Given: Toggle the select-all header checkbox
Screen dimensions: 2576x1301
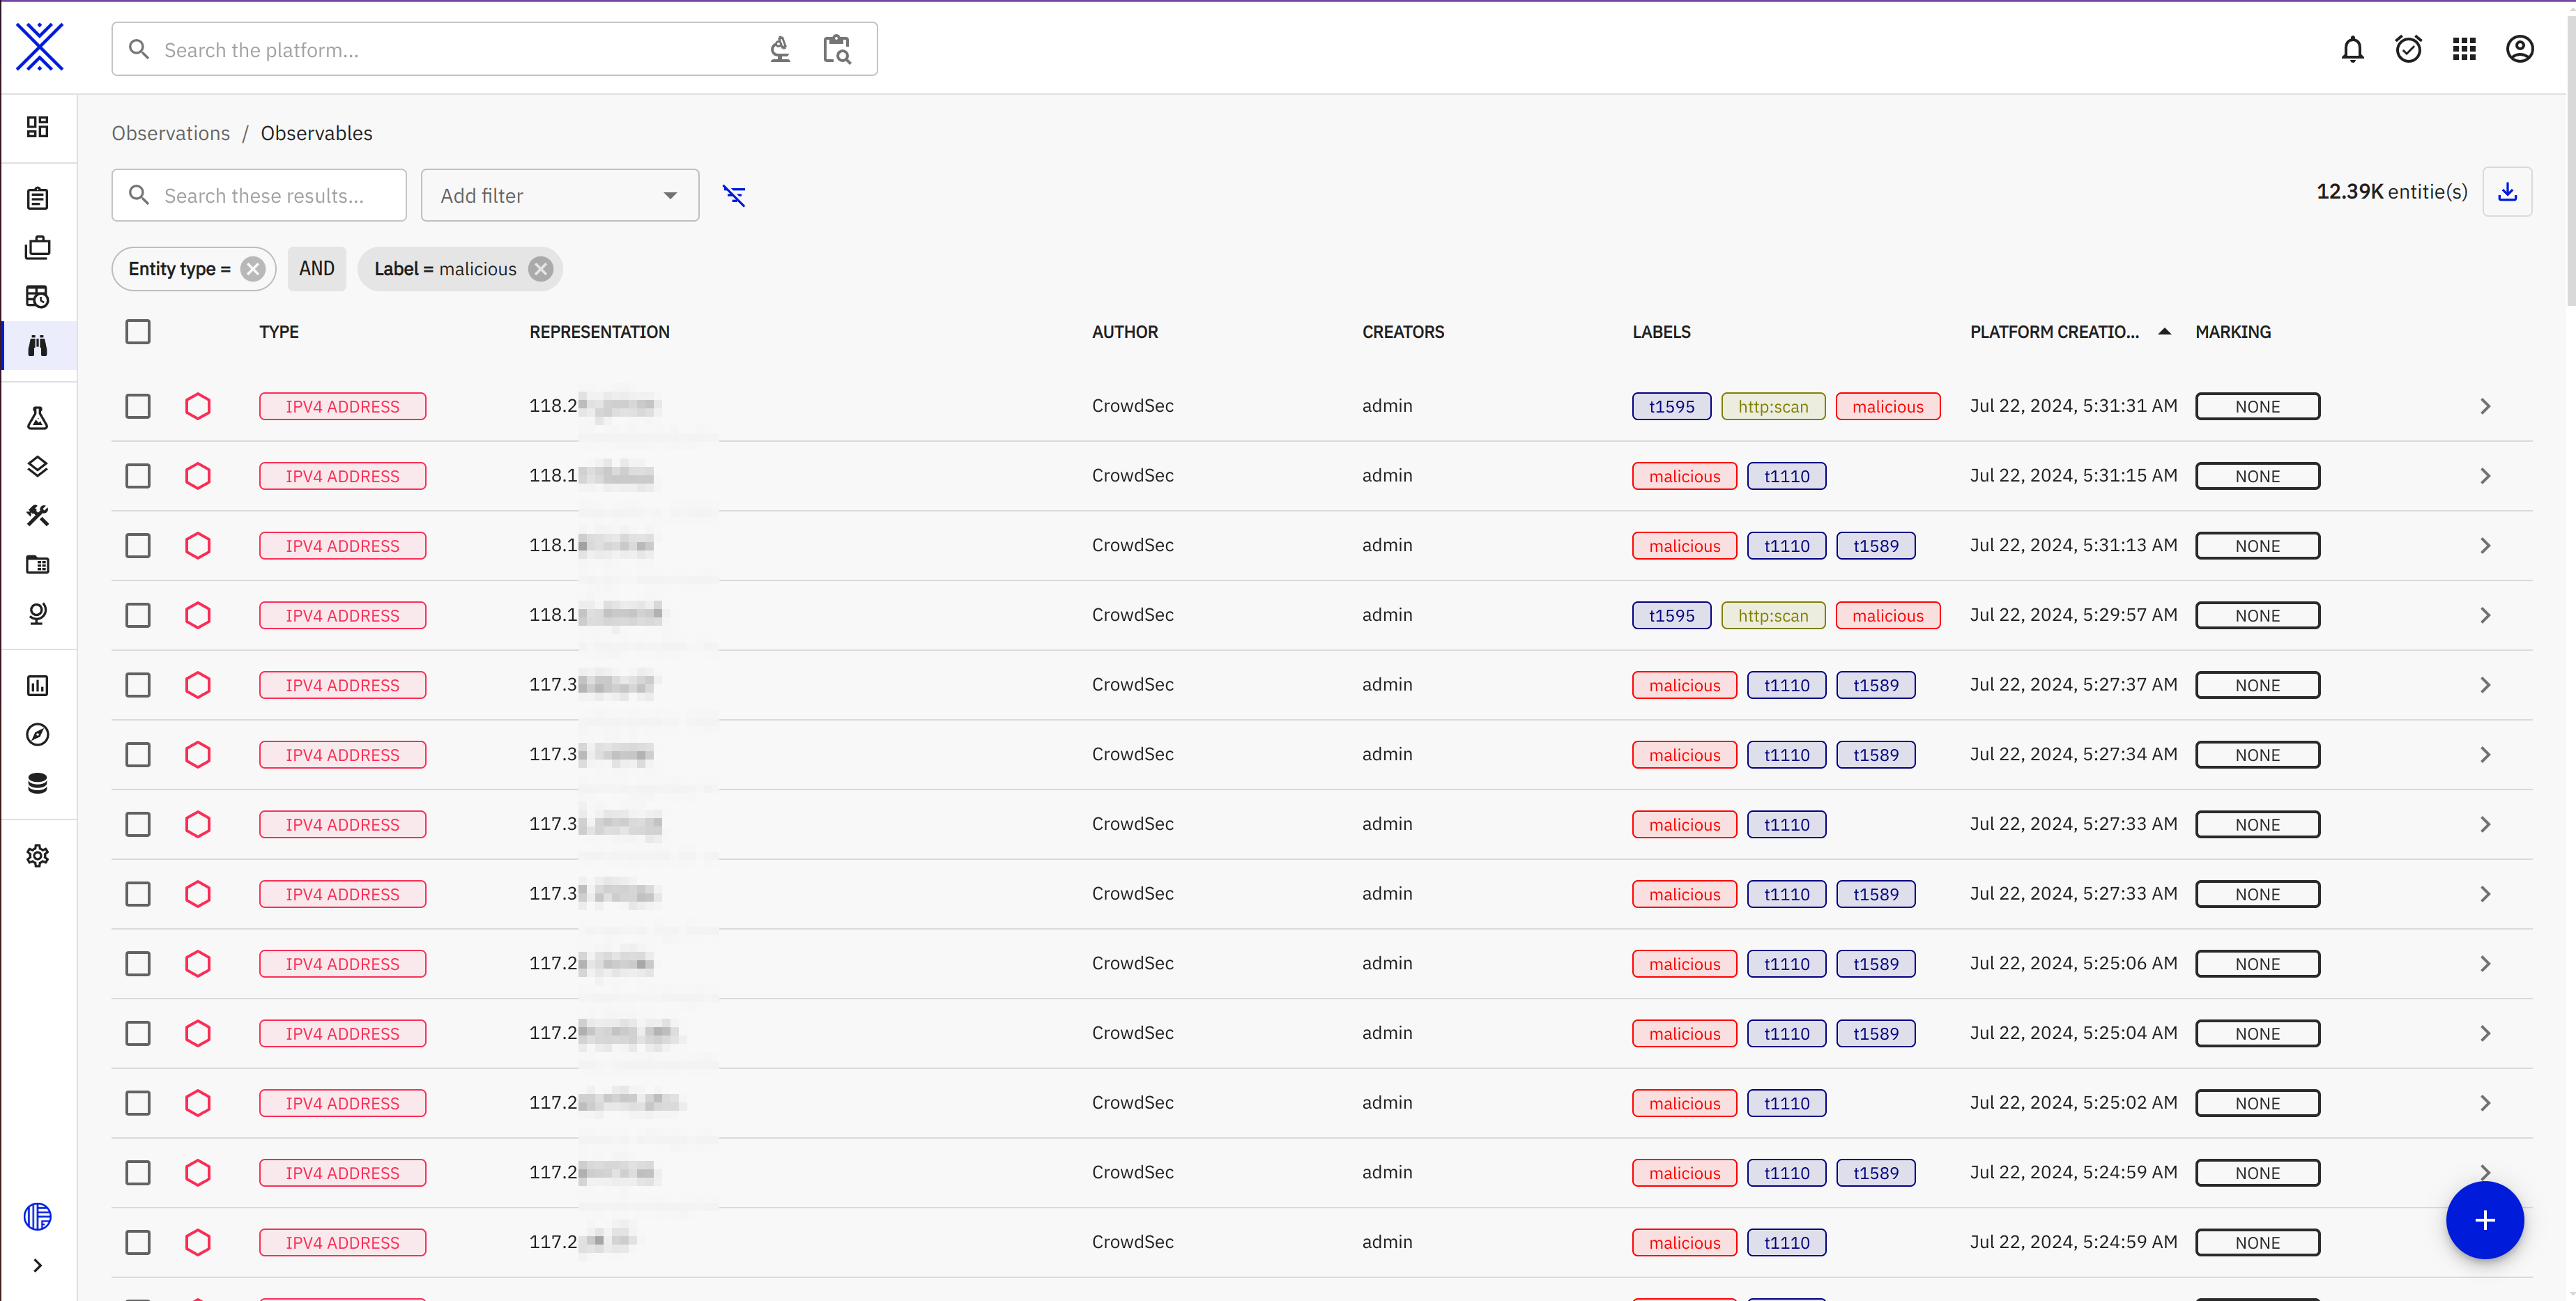Looking at the screenshot, I should 138,332.
